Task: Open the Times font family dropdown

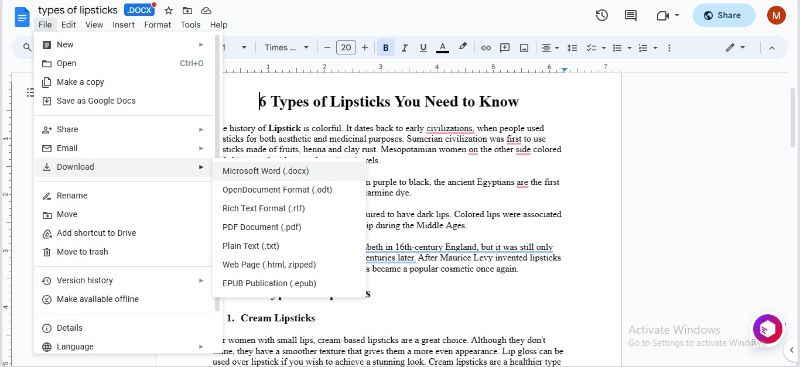Action: click(x=286, y=47)
